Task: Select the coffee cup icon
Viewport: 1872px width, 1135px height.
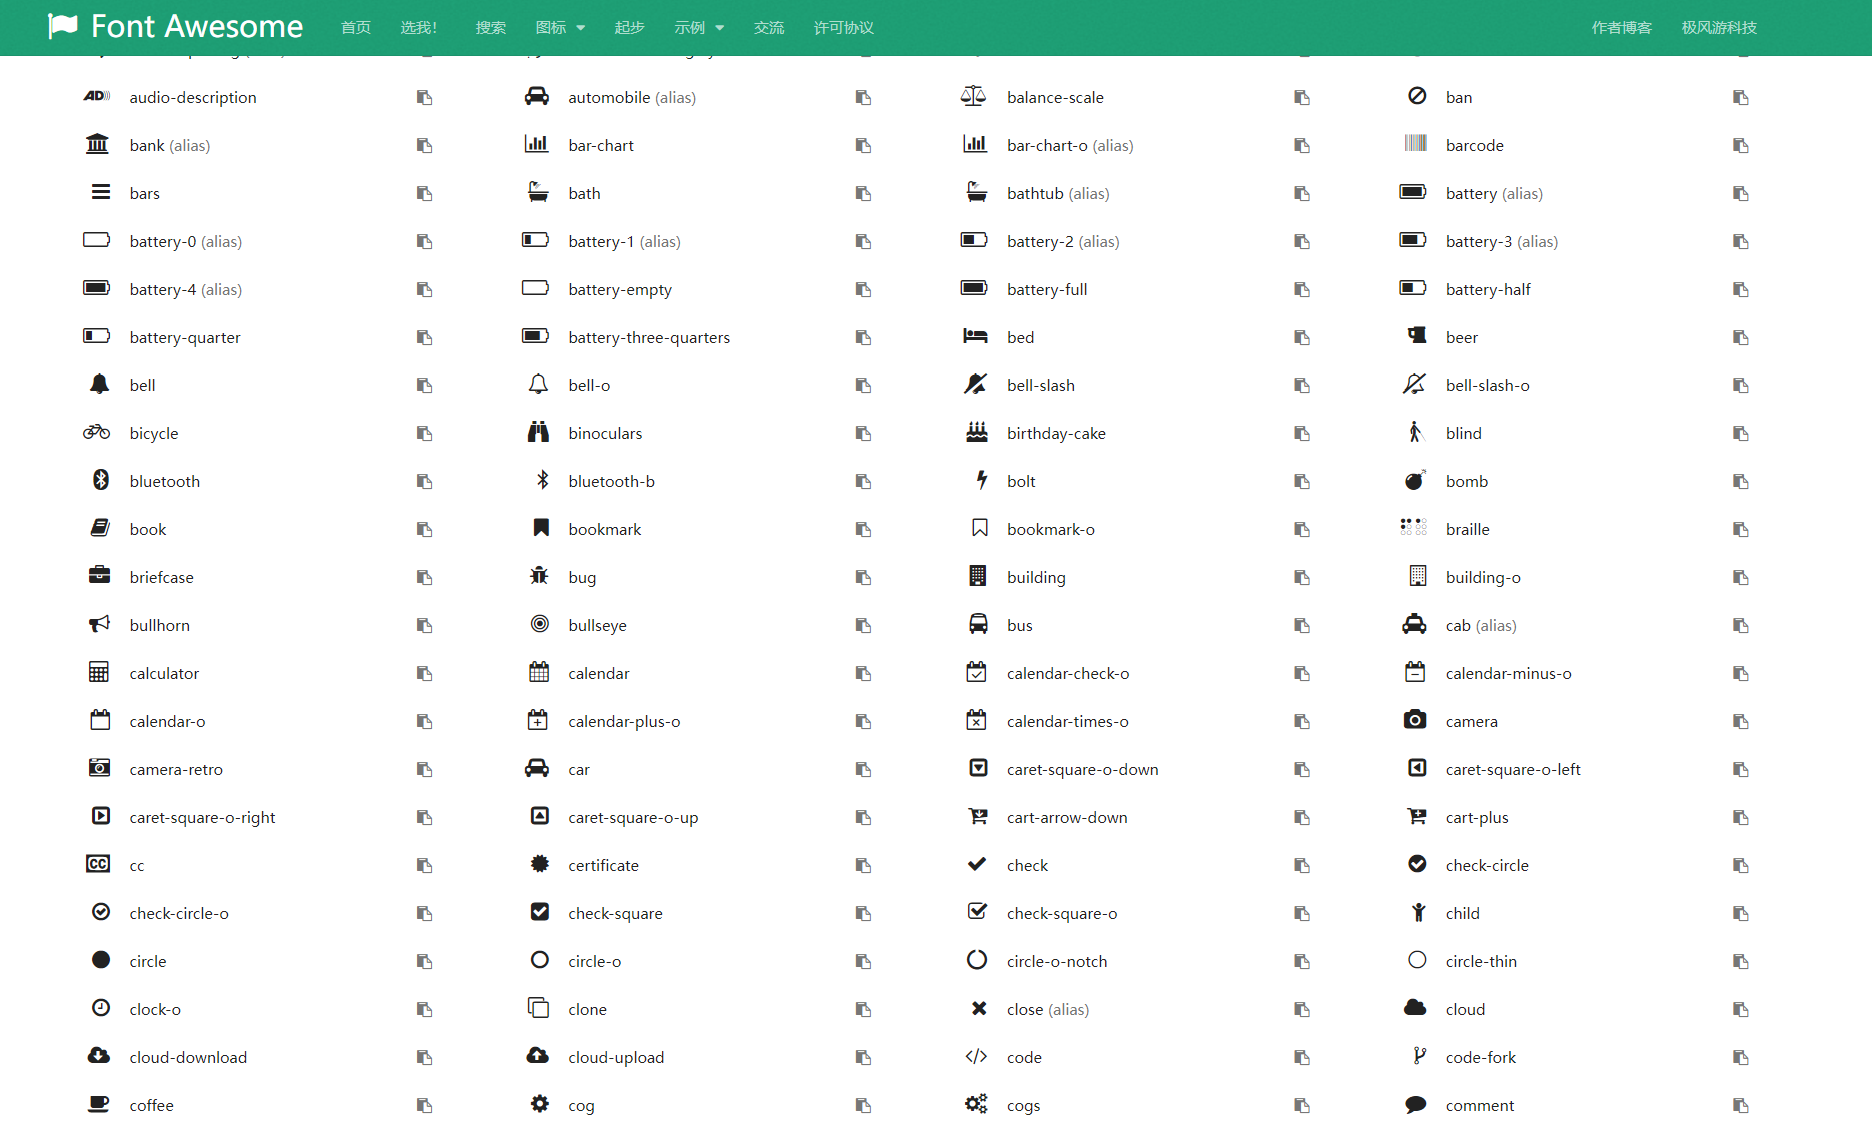Action: (x=98, y=1104)
